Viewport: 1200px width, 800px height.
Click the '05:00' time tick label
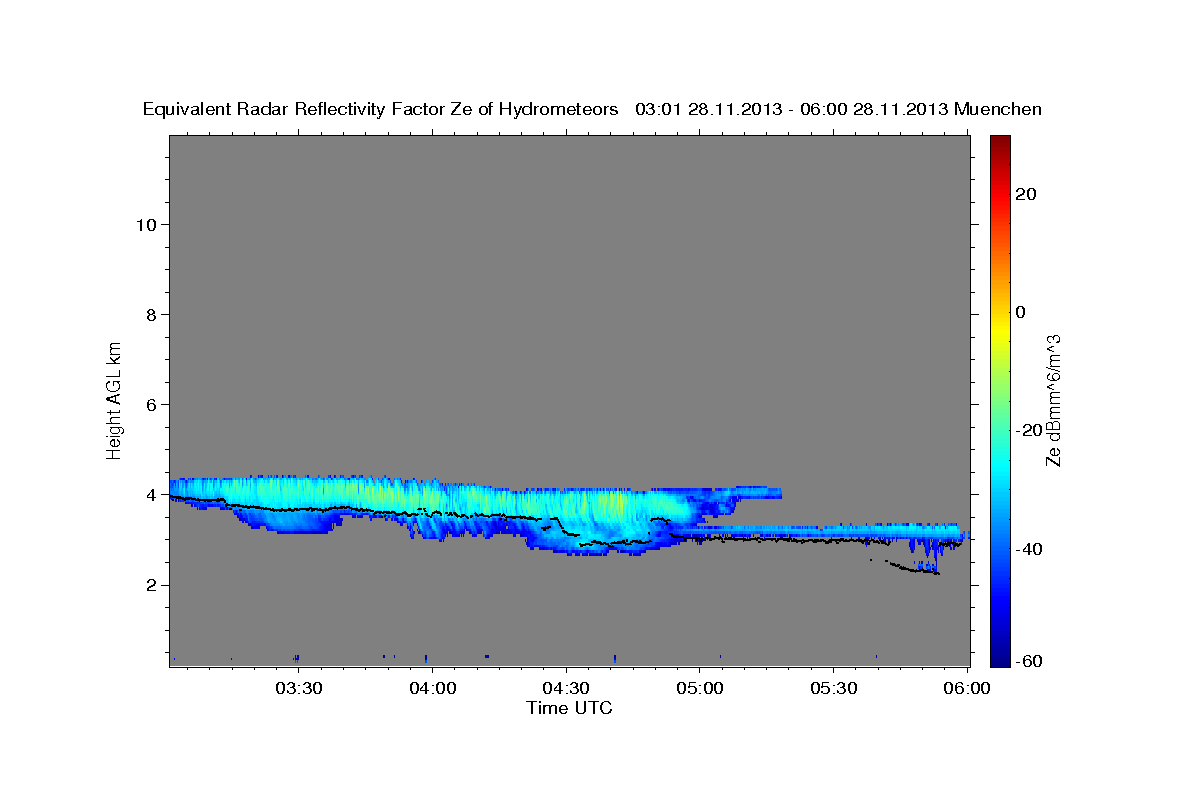tap(700, 689)
